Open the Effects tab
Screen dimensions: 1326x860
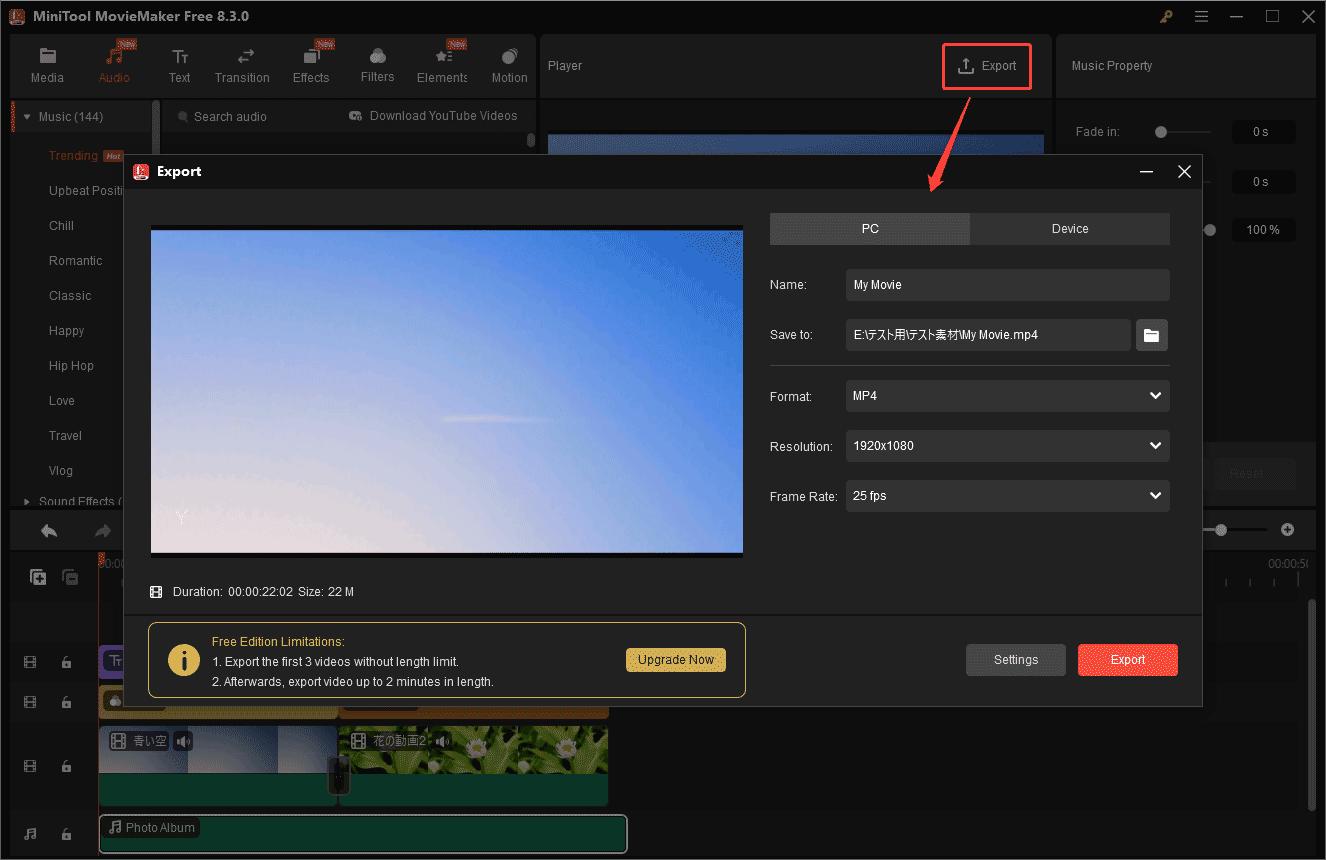click(311, 67)
